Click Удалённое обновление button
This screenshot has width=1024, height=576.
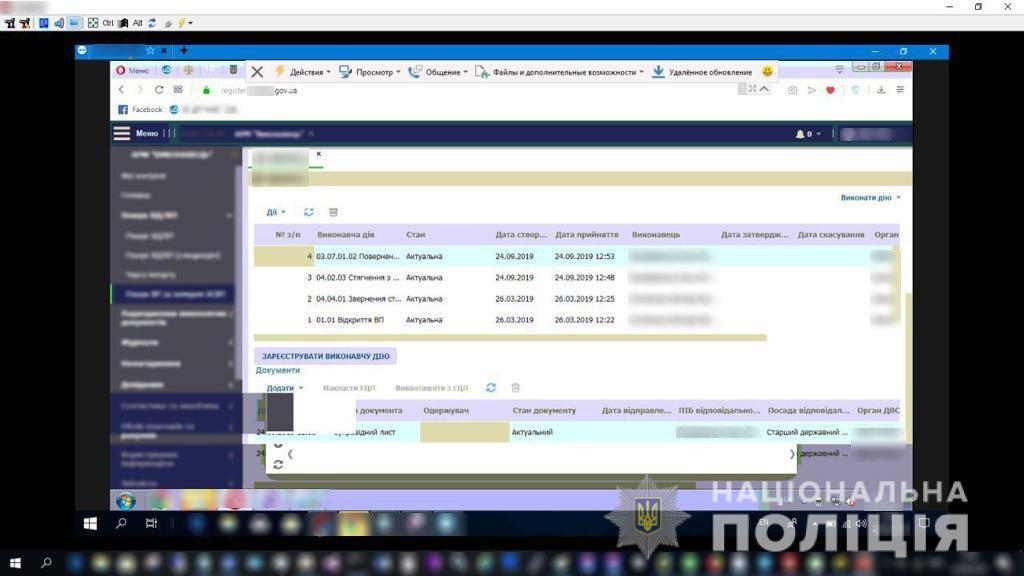703,72
